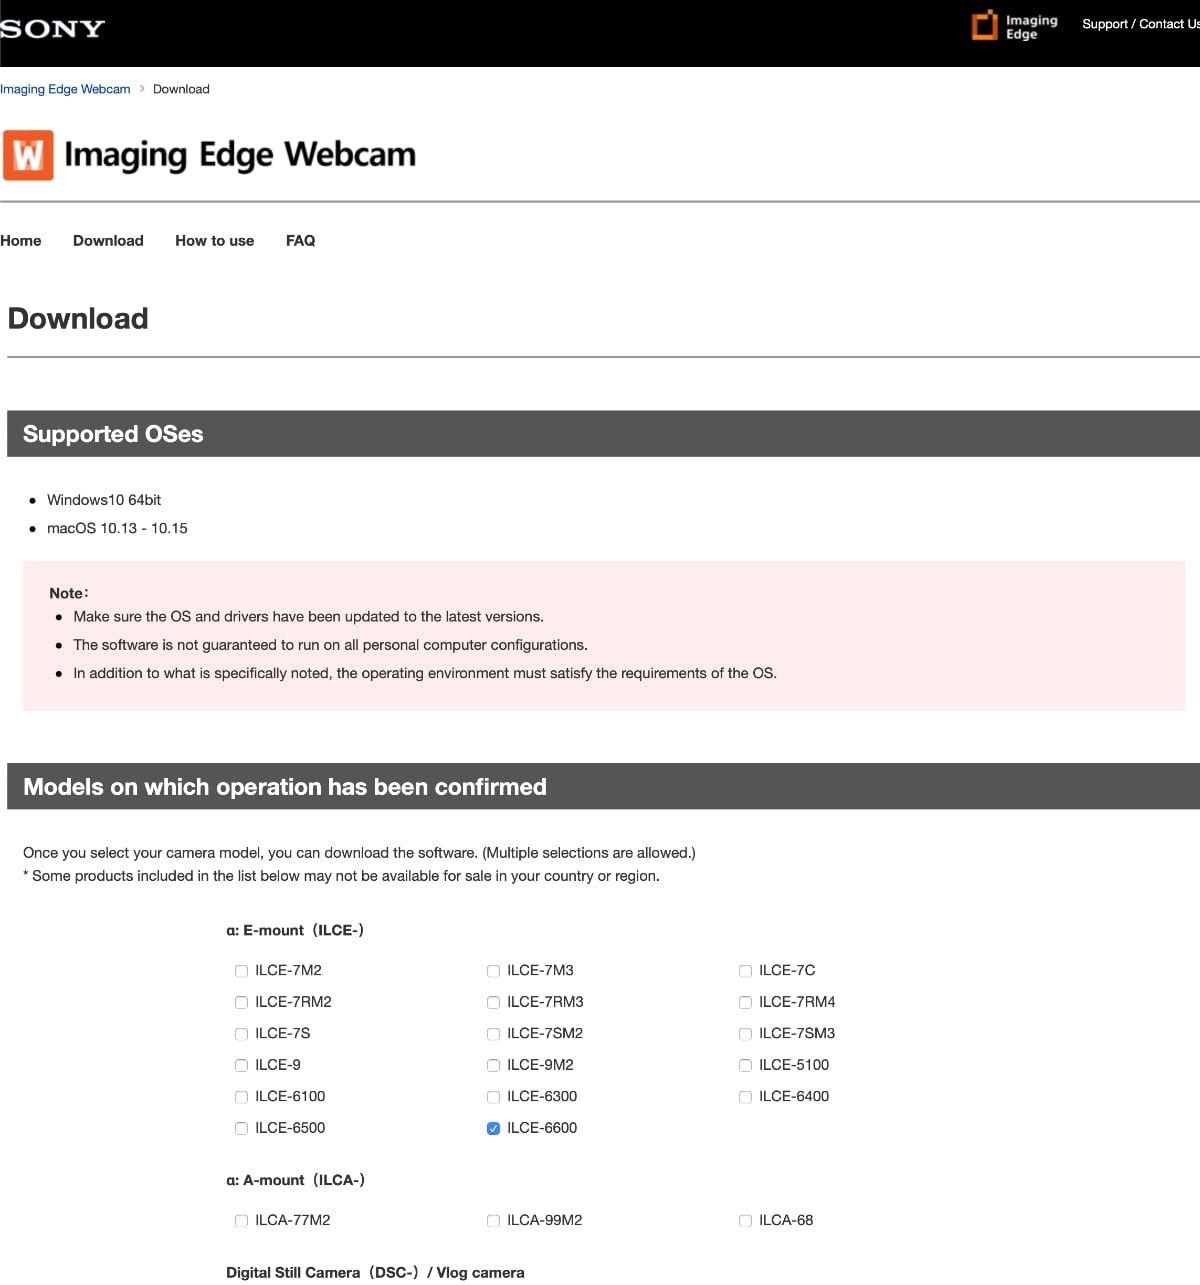This screenshot has height=1285, width=1200.
Task: Click the Sony logo in header
Action: click(52, 28)
